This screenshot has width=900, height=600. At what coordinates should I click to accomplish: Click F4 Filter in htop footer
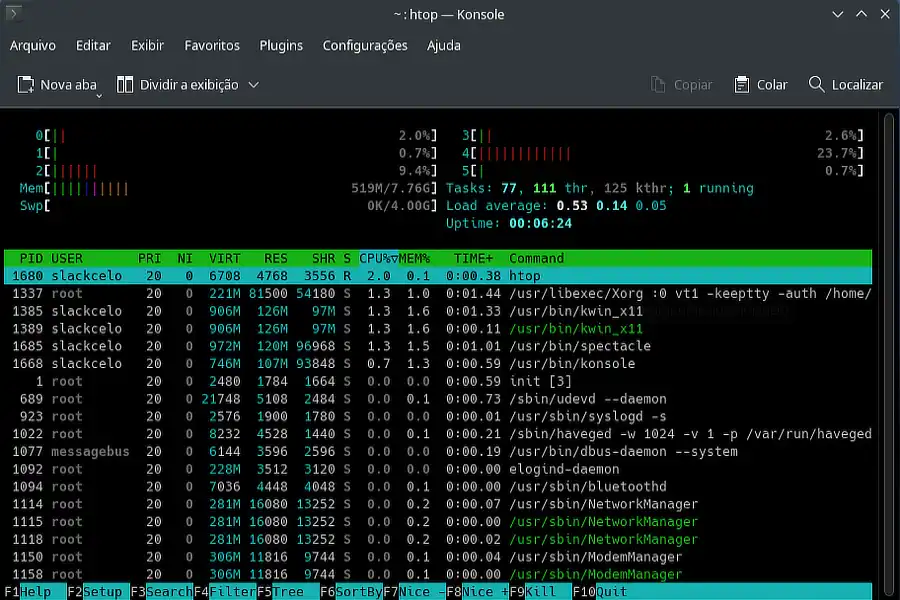click(224, 591)
